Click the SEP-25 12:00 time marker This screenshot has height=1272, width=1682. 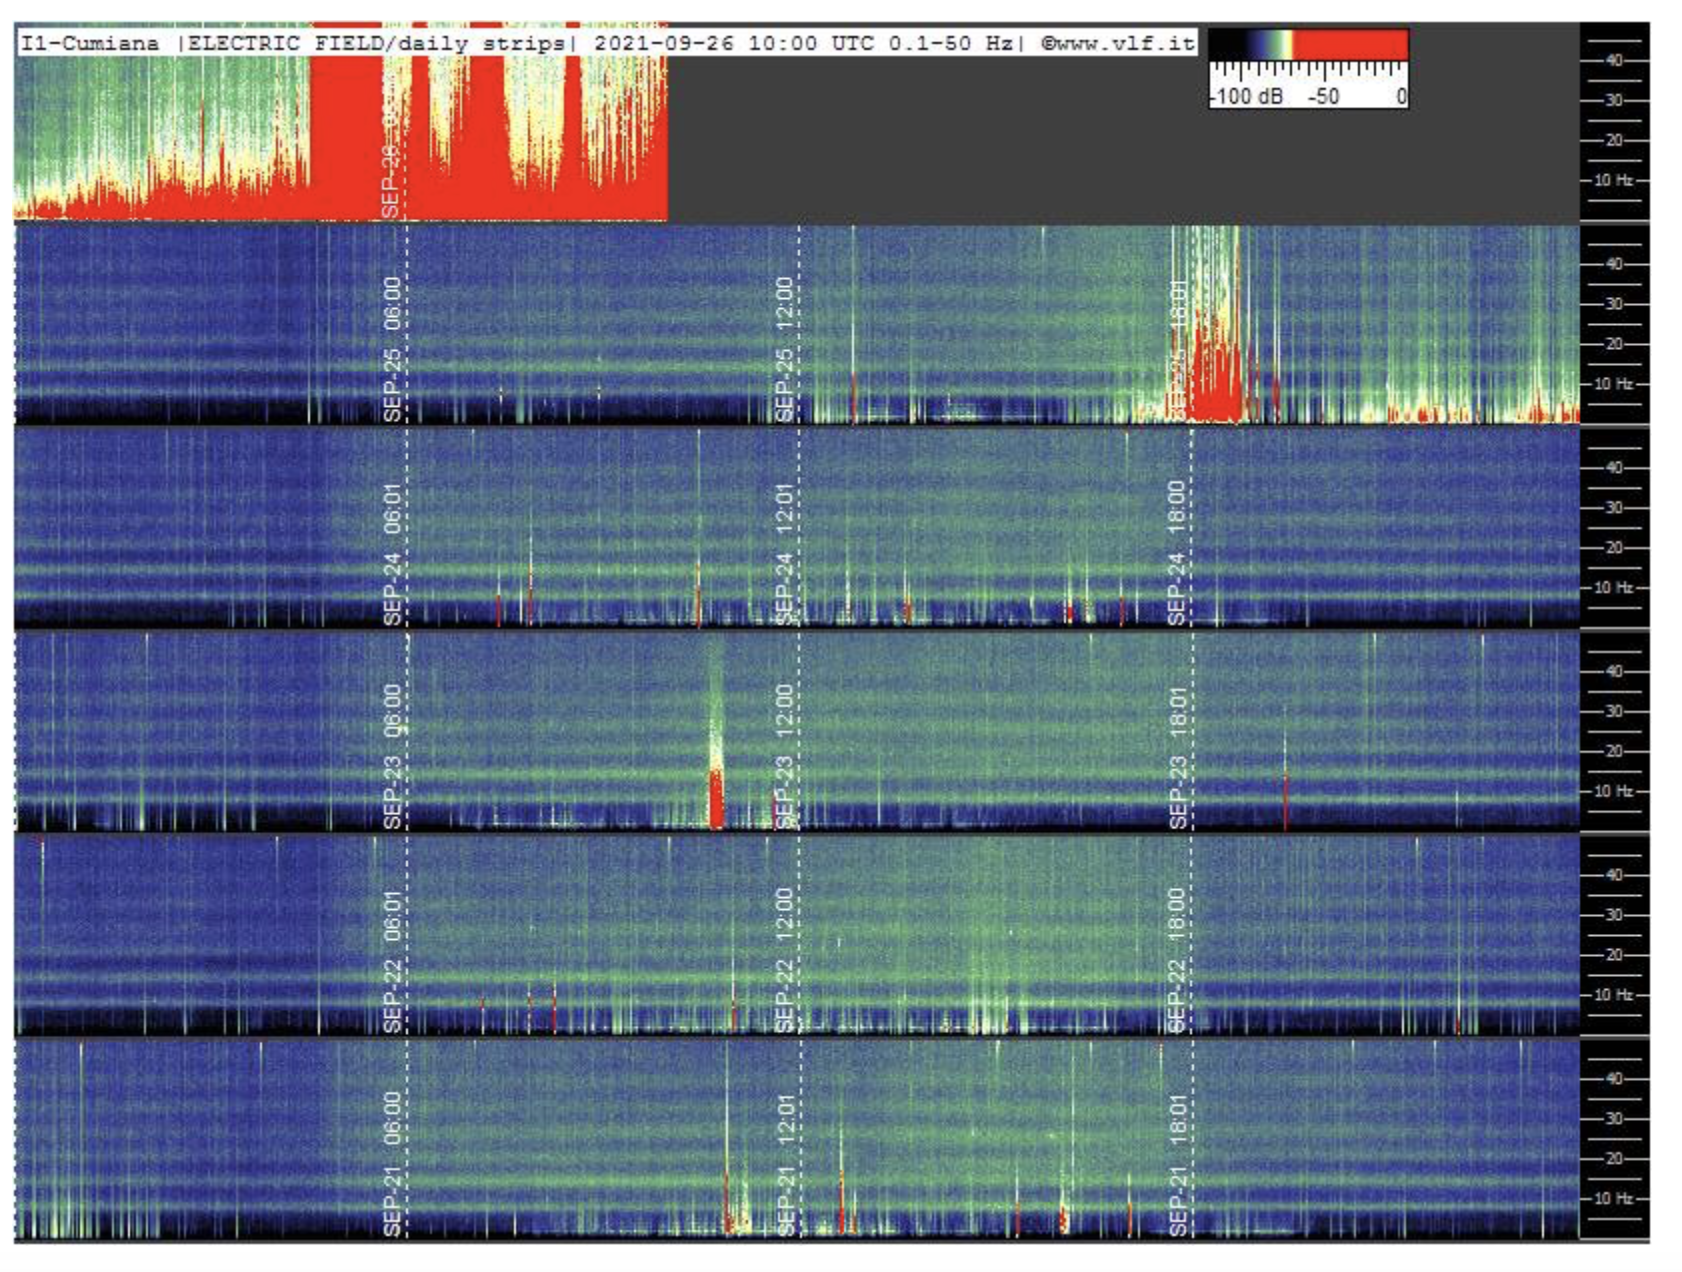click(784, 349)
